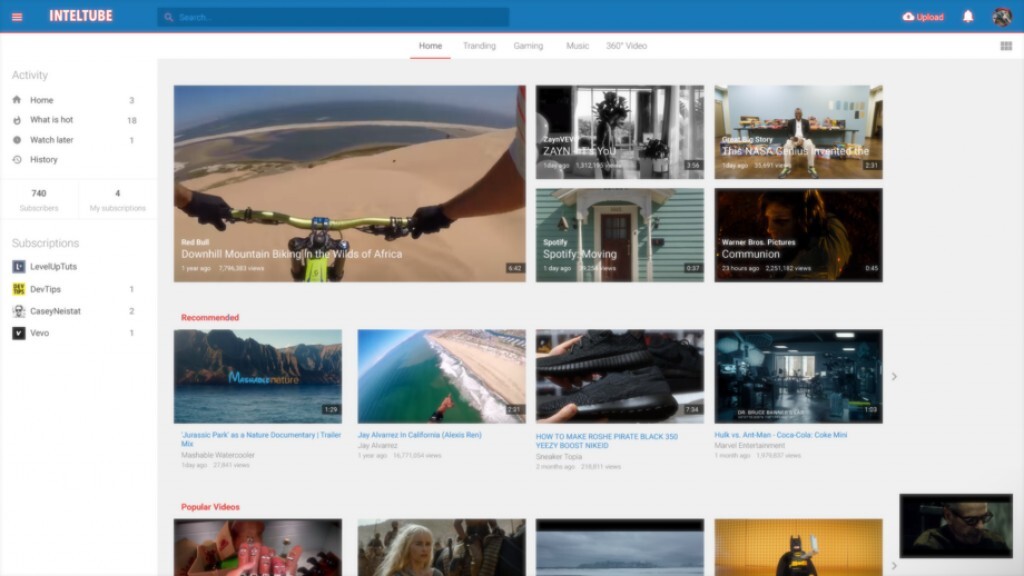The image size is (1024, 576).
Task: Click the Home icon in sidebar
Action: [x=17, y=100]
